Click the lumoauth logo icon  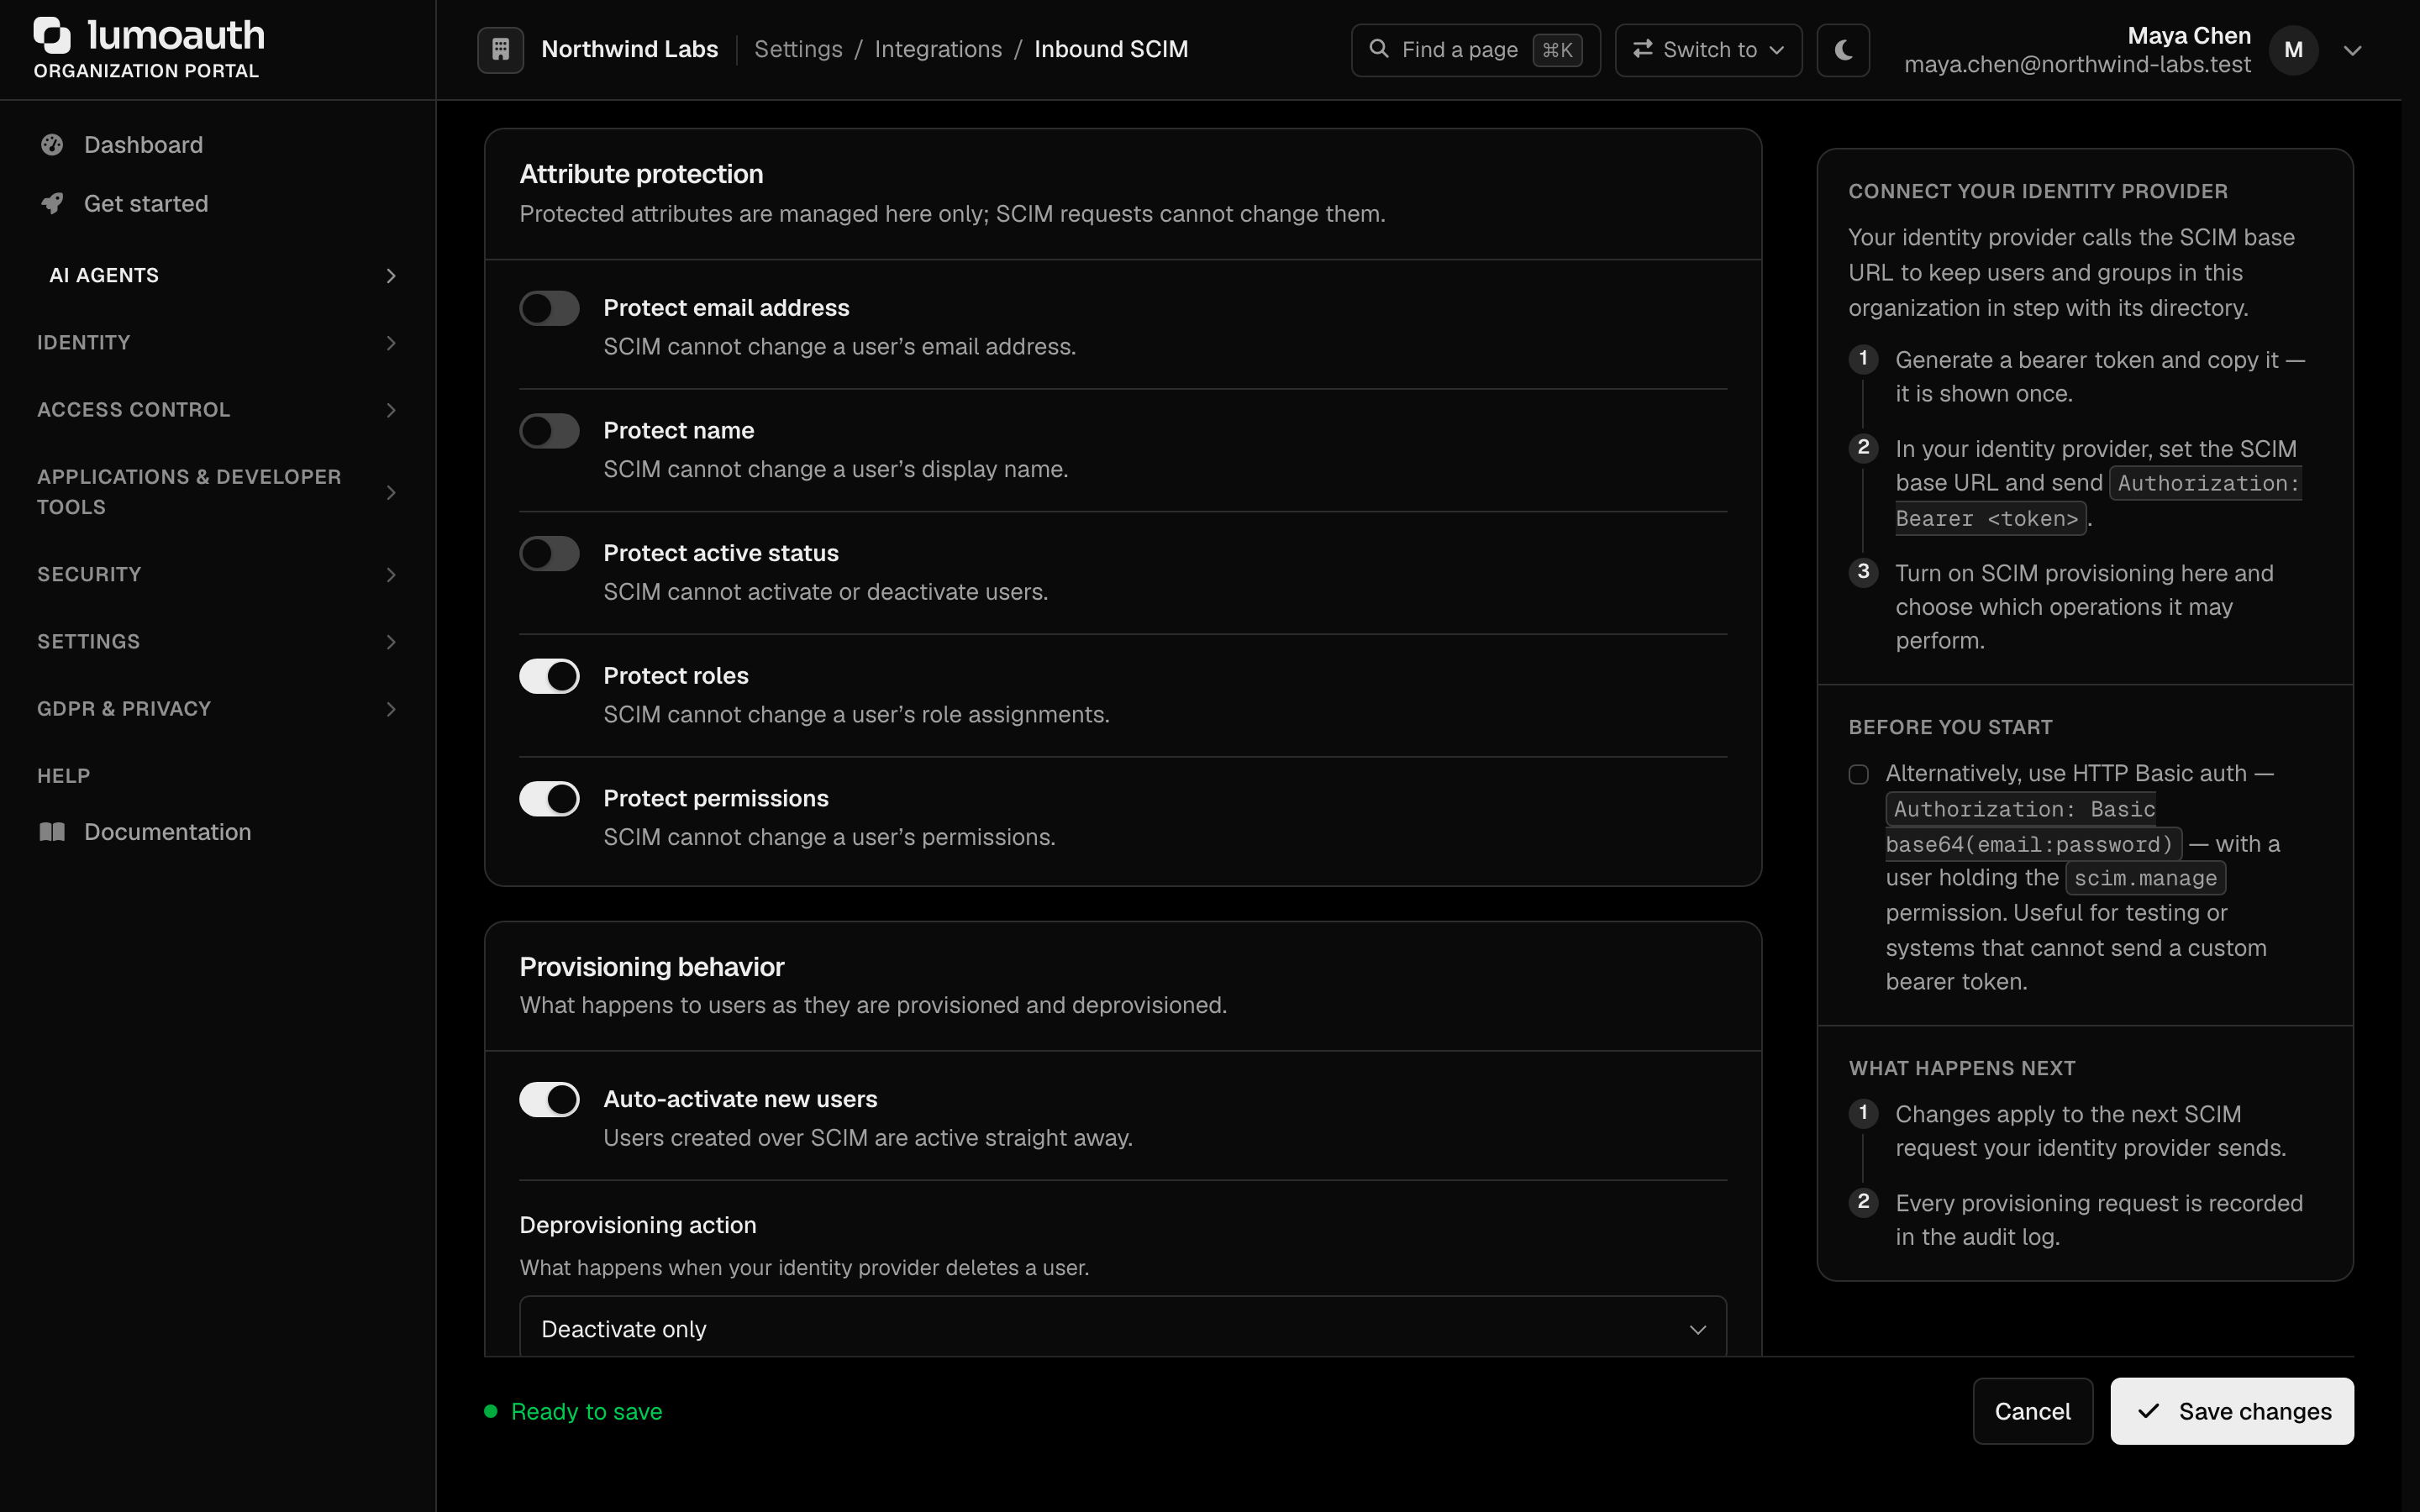(52, 35)
